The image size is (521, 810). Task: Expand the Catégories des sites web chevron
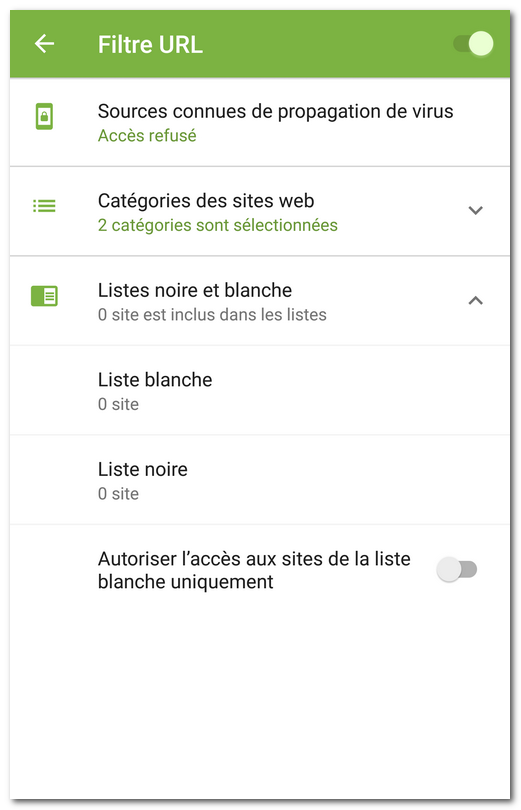pos(475,210)
